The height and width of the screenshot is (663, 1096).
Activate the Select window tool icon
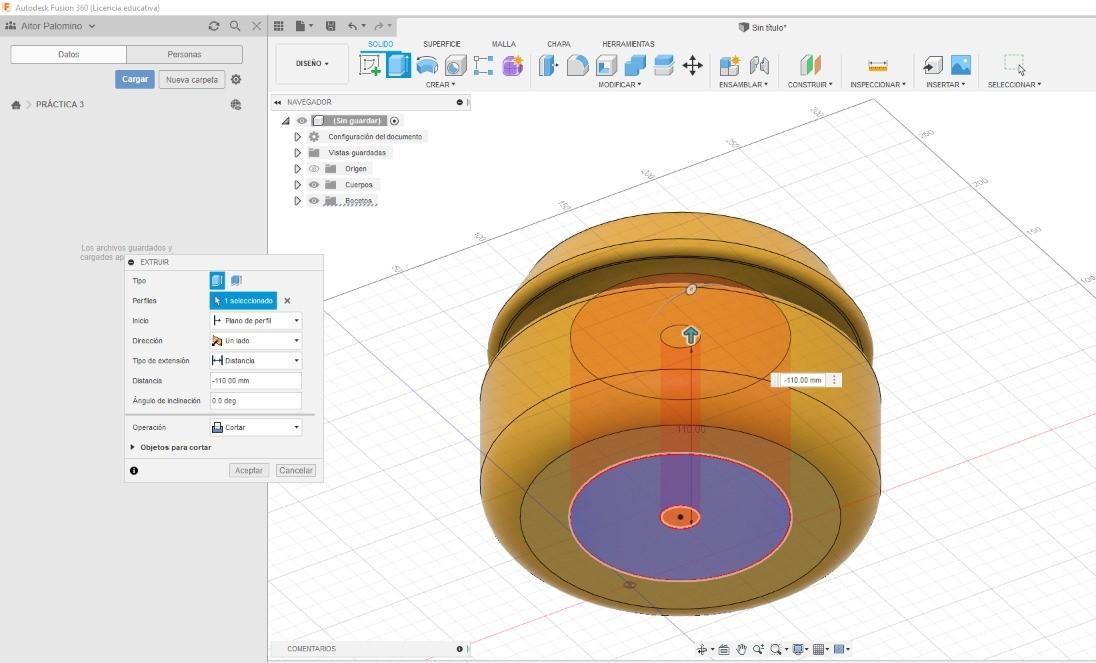(1015, 64)
